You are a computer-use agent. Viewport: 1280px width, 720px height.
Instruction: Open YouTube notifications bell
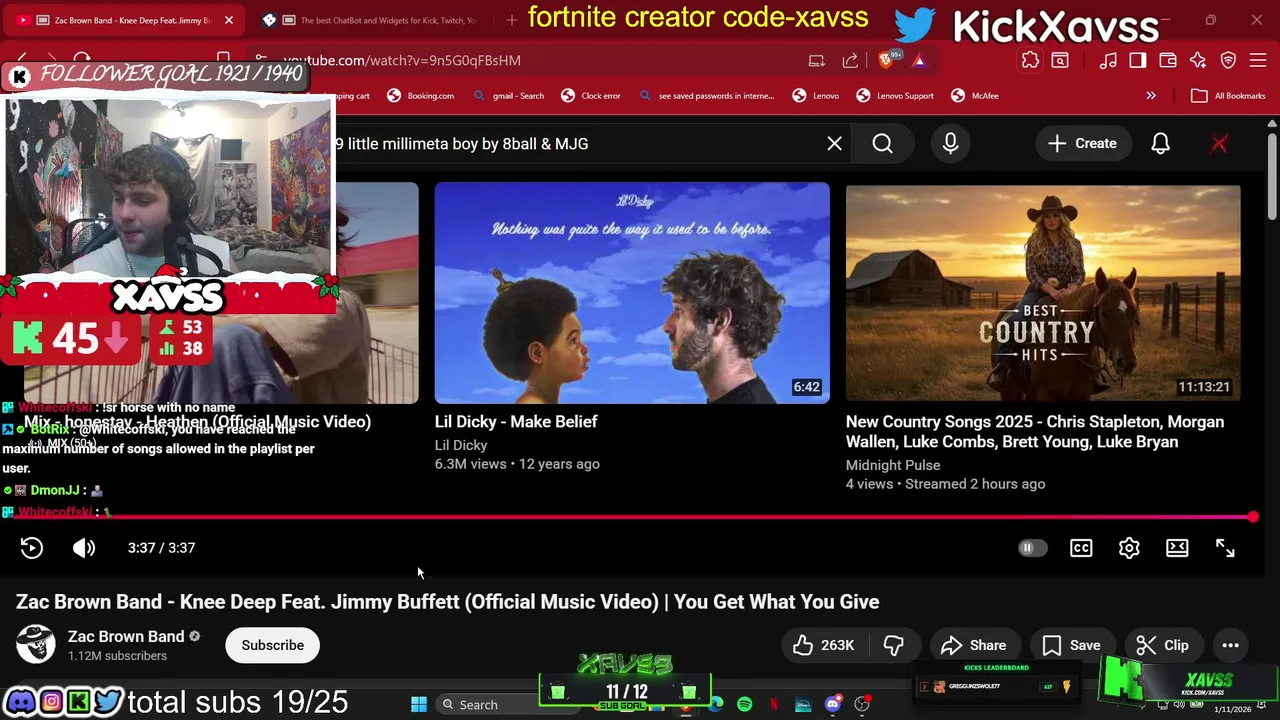(1160, 143)
